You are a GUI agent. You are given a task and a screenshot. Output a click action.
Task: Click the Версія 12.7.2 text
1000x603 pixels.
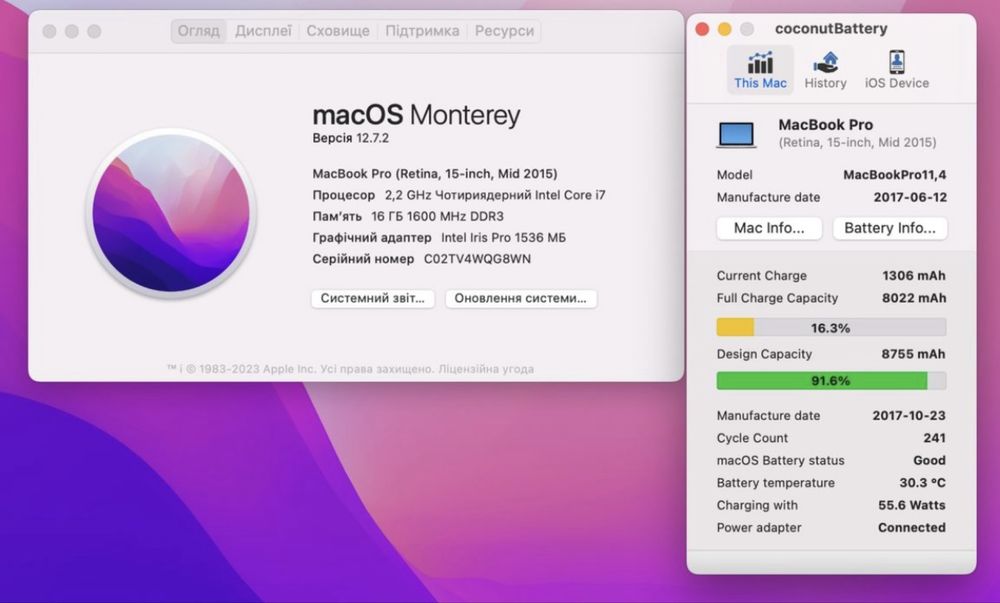[x=351, y=138]
